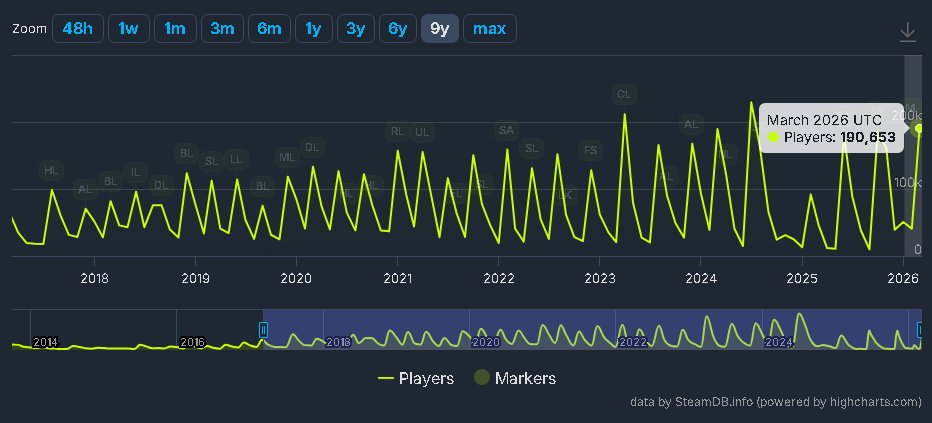The height and width of the screenshot is (423, 932).
Task: Click the 'Players: 190,653' tooltip value
Action: (839, 137)
